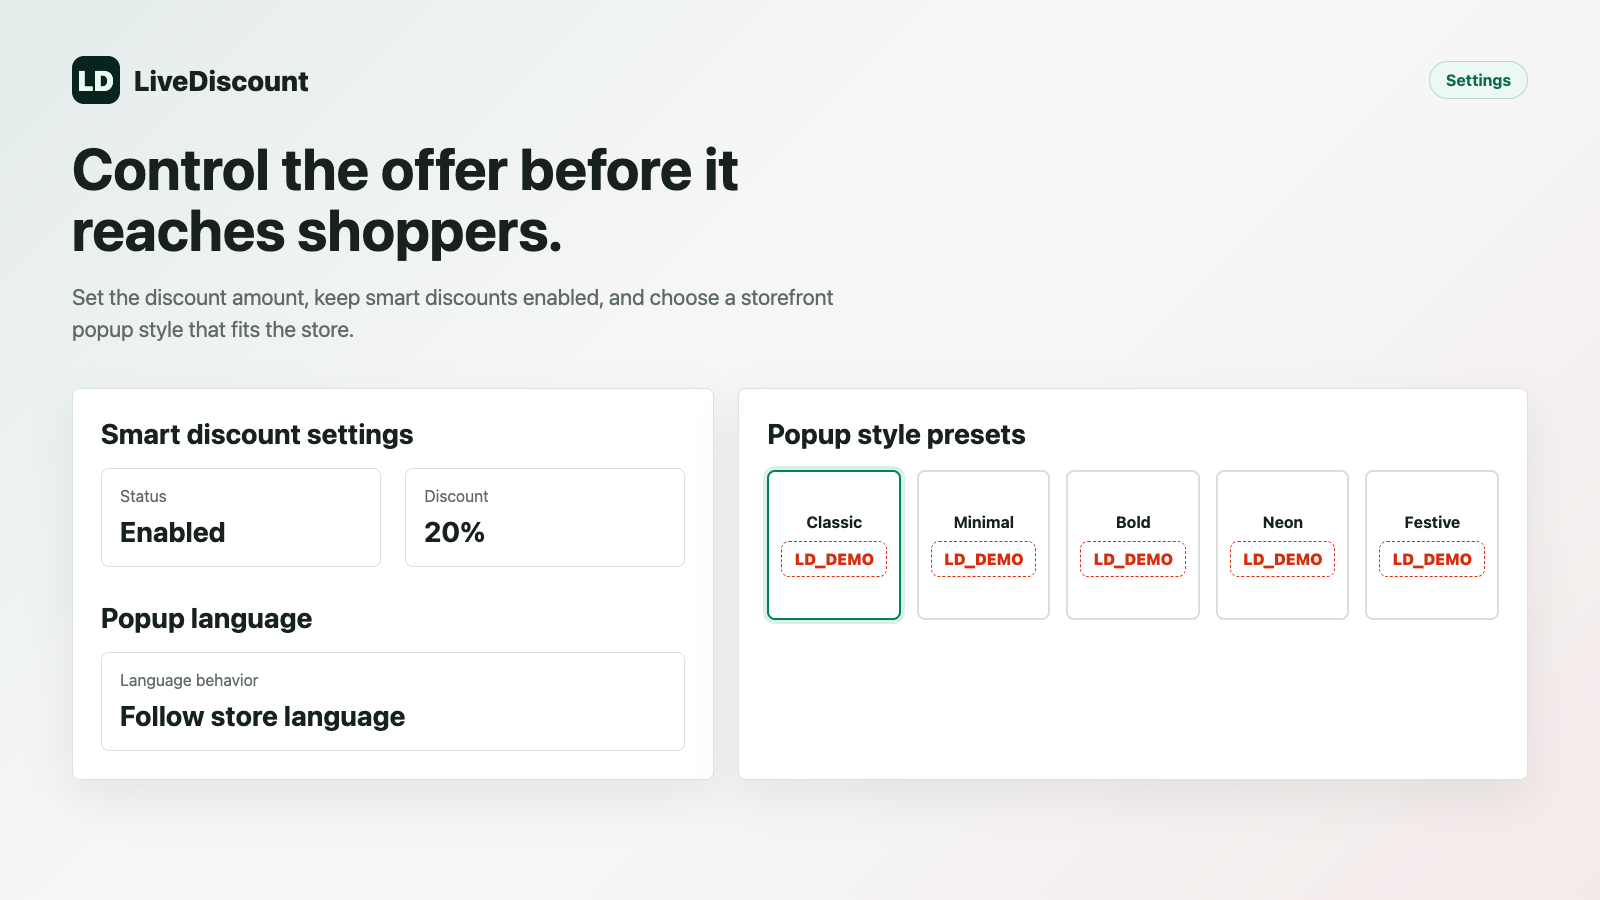Viewport: 1600px width, 900px height.
Task: Click the LD_DEMO badge under Minimal
Action: 983,559
